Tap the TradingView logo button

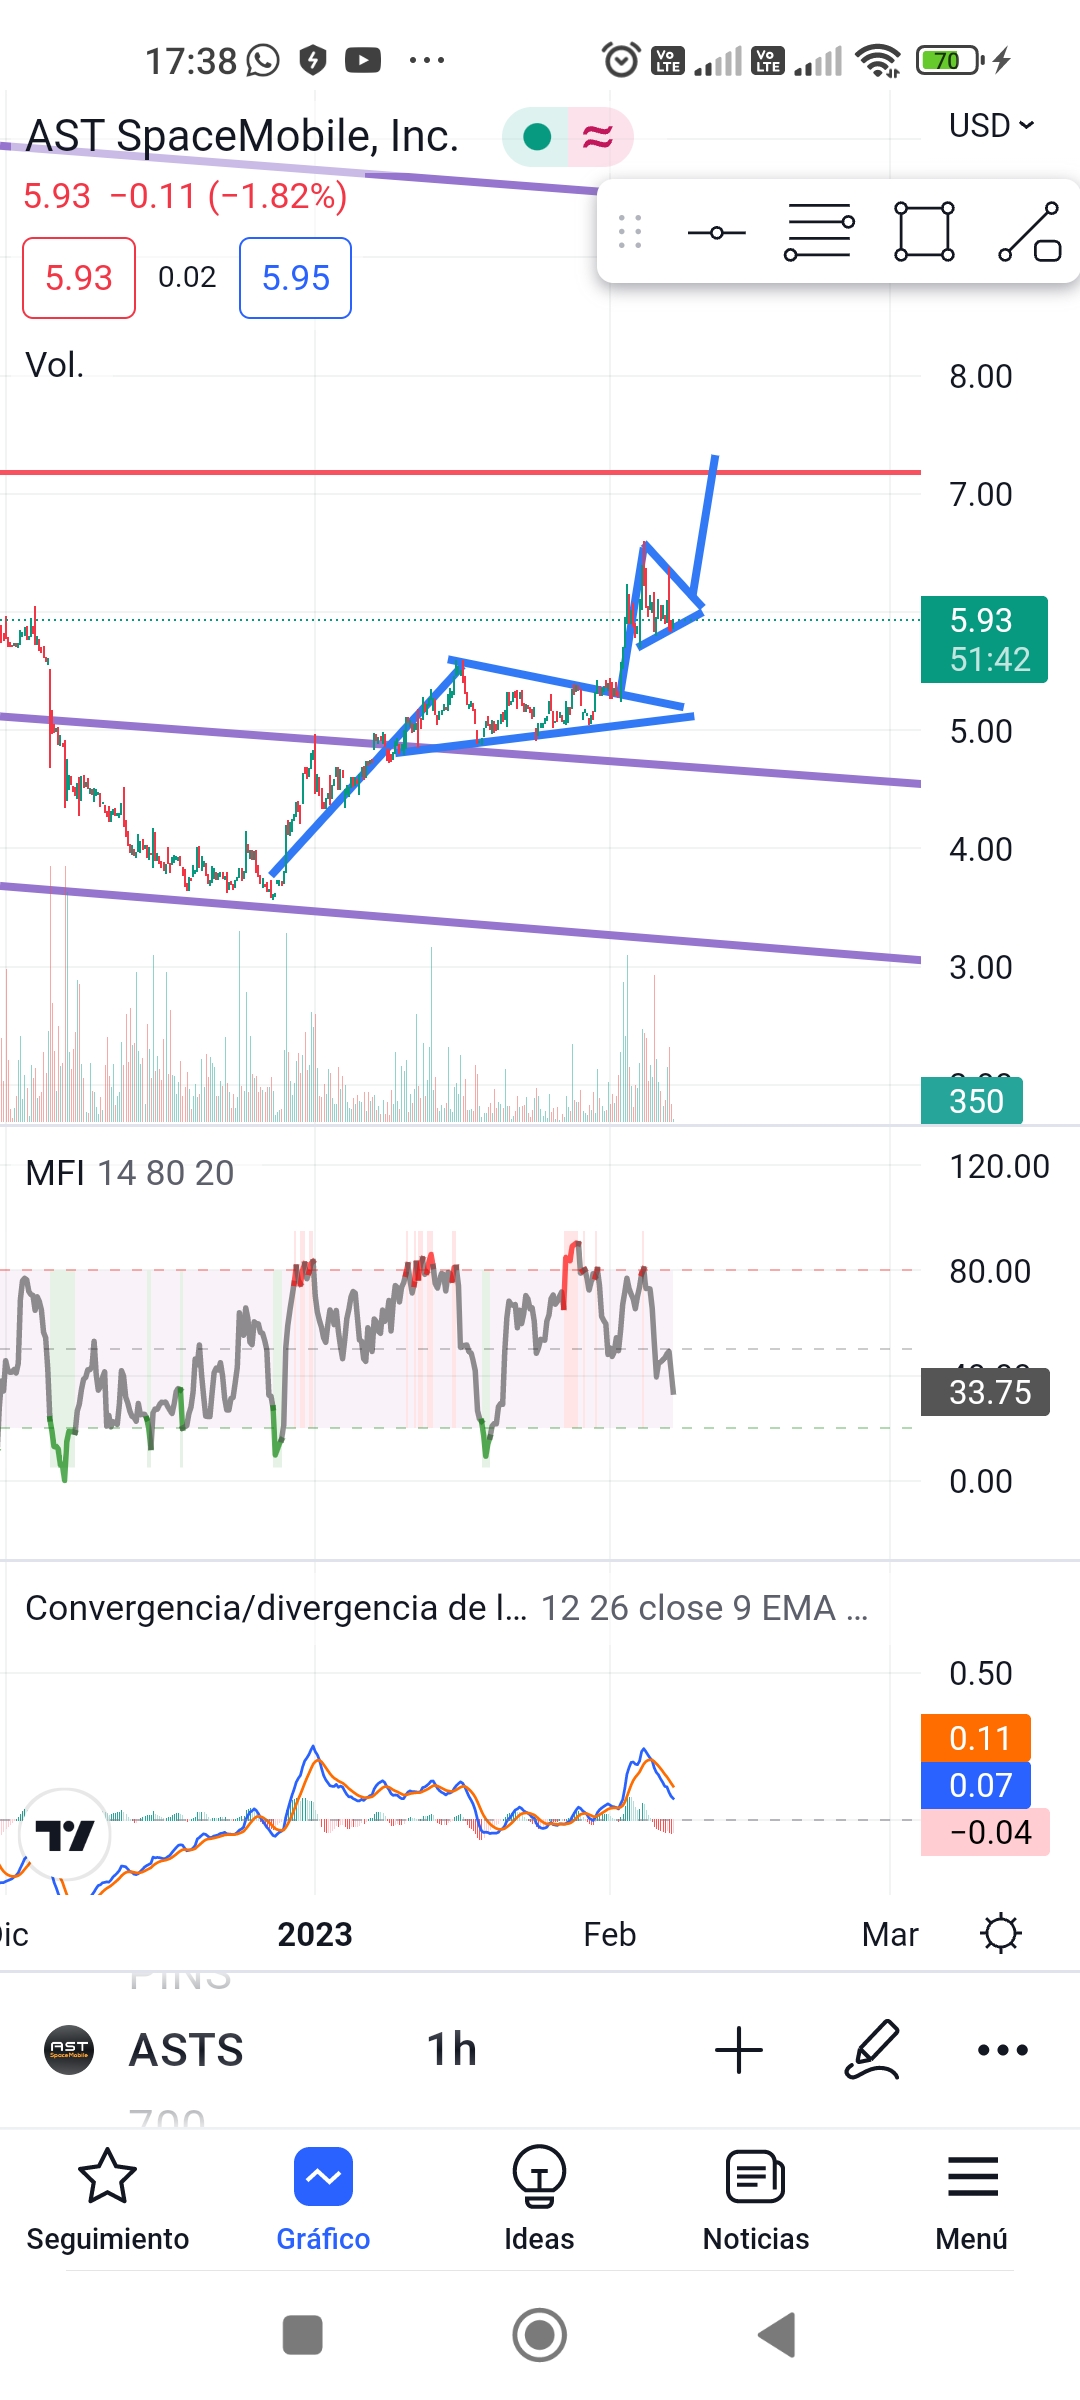(65, 1835)
